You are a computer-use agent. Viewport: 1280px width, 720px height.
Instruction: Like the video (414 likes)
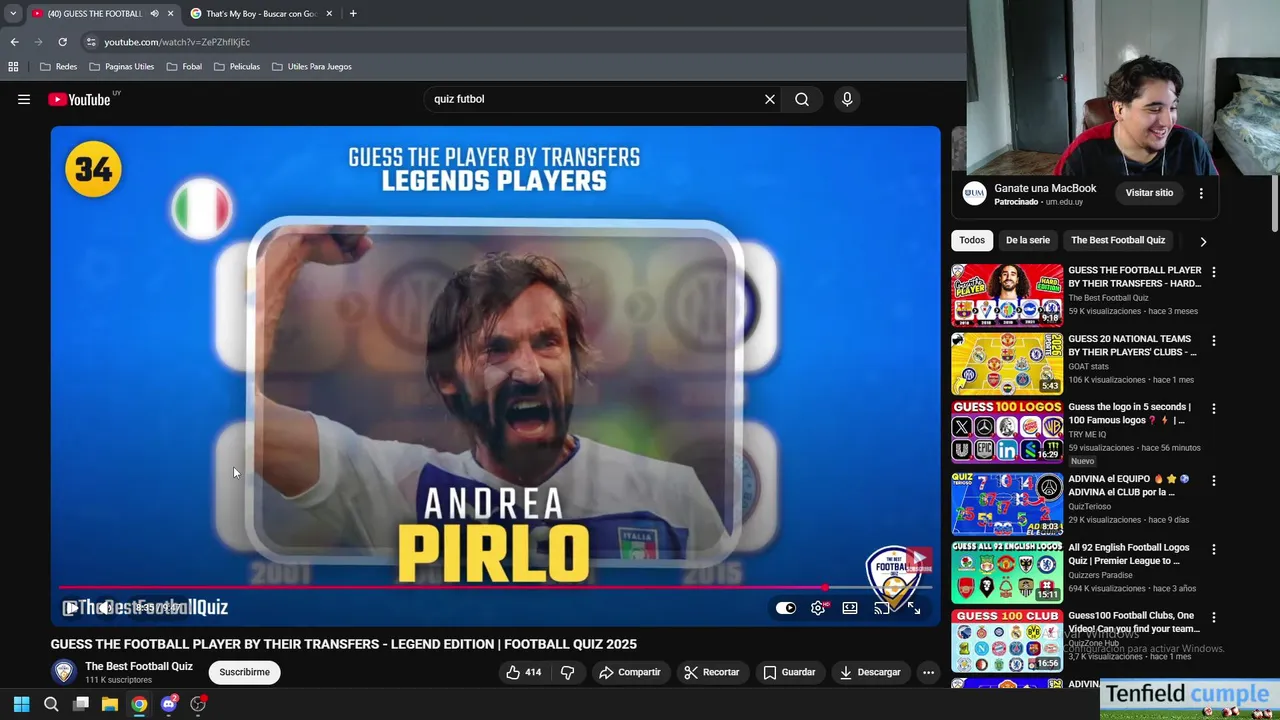524,672
